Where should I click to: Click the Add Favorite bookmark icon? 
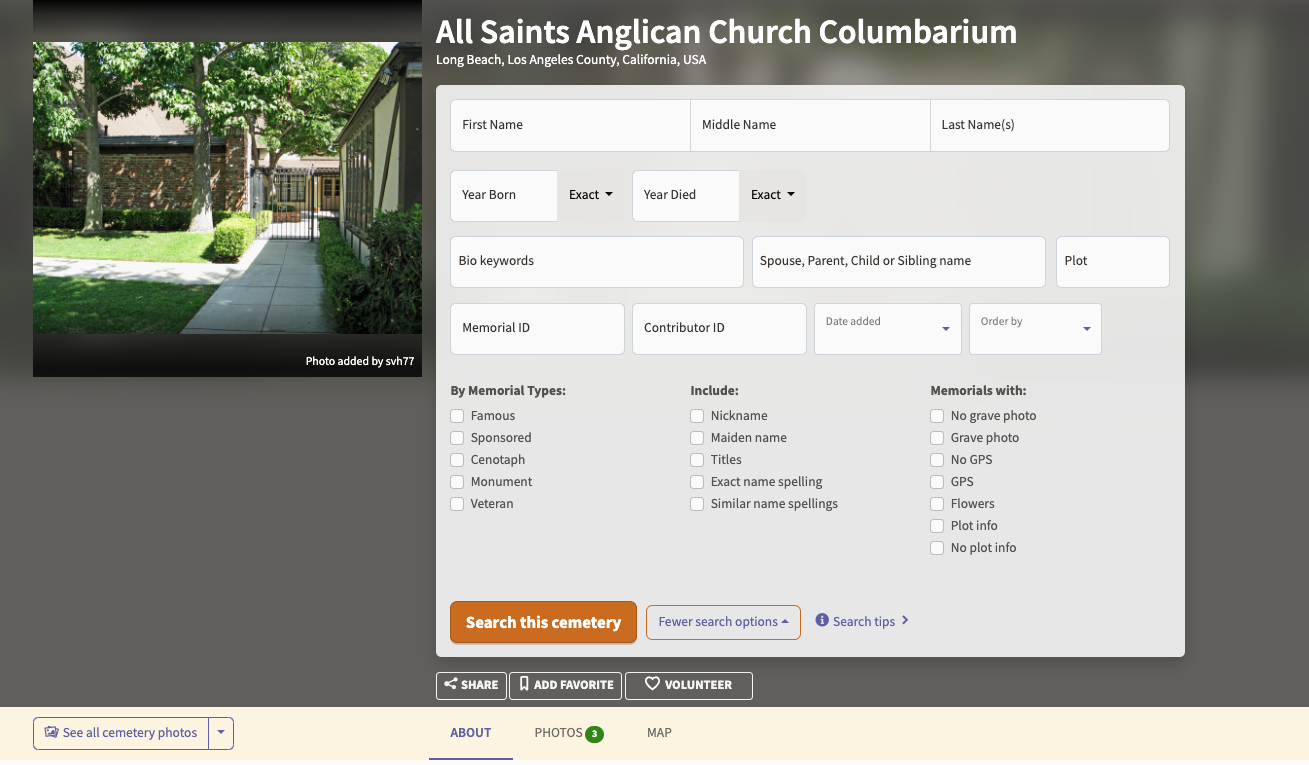[x=524, y=685]
